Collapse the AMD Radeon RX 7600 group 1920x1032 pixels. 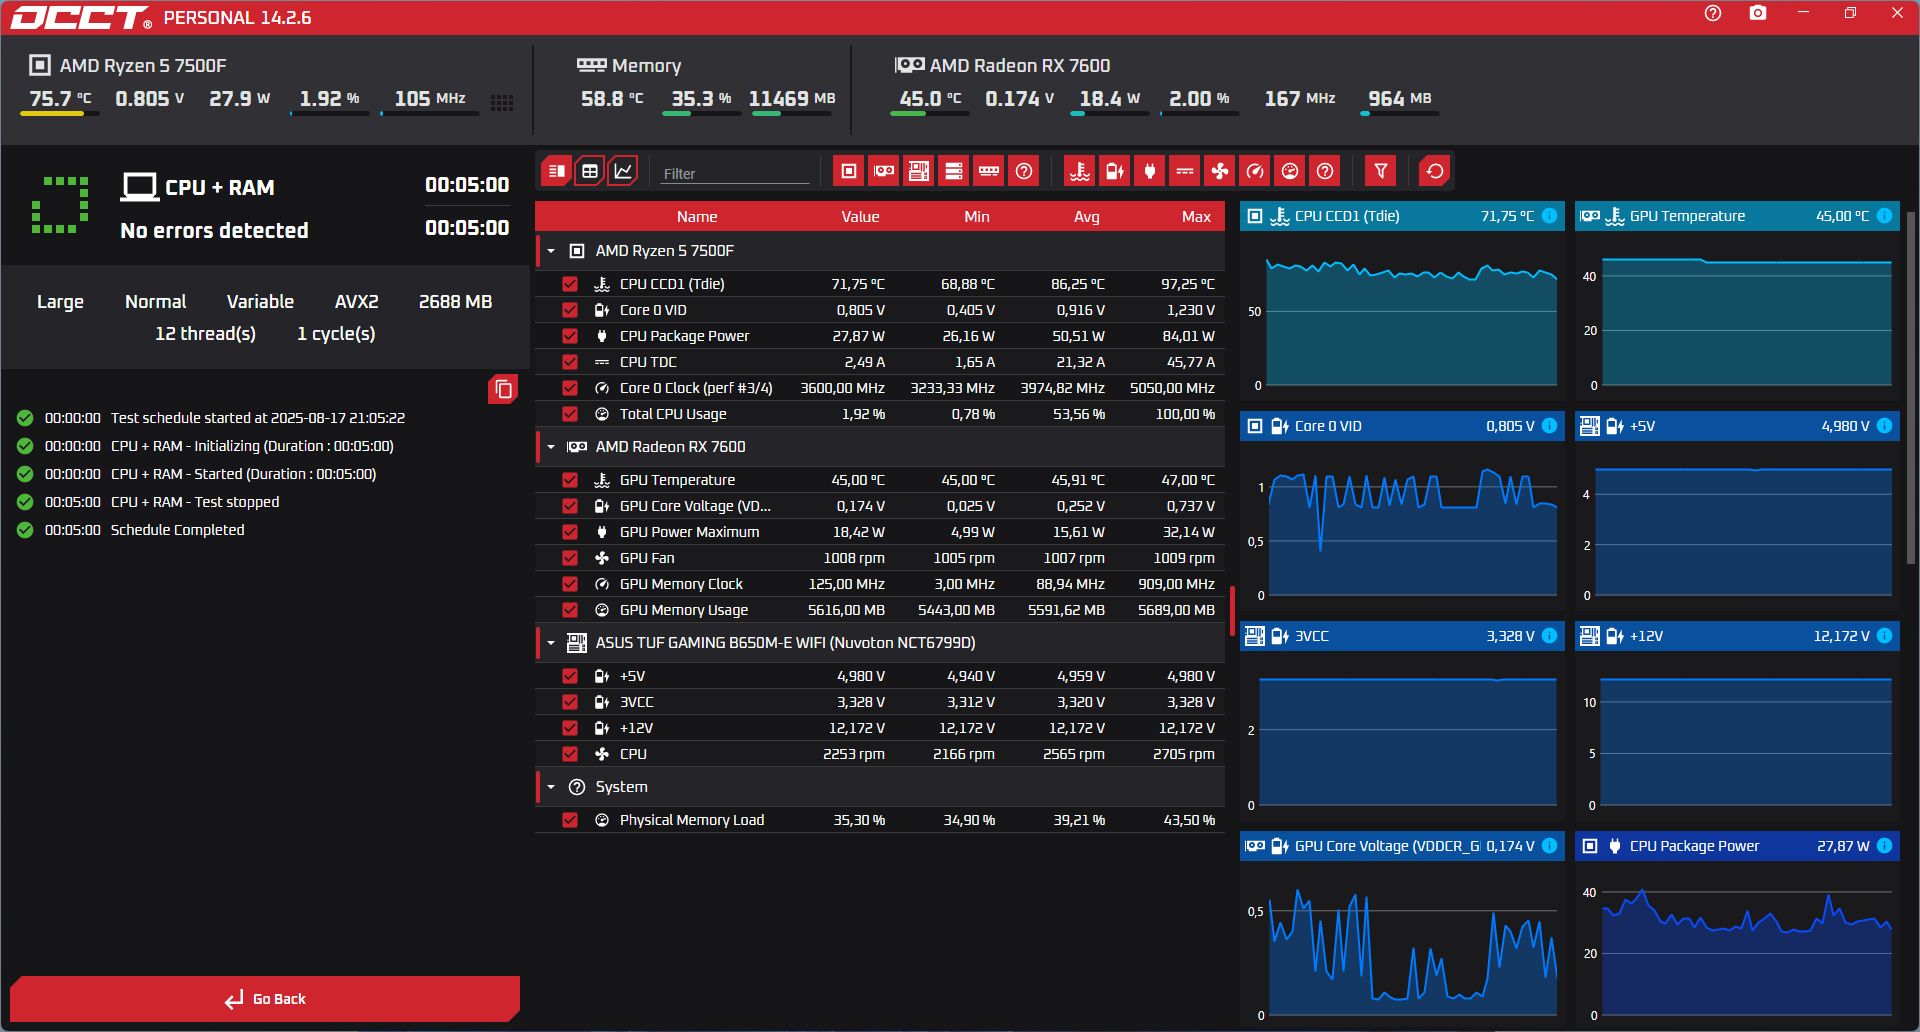tap(551, 447)
